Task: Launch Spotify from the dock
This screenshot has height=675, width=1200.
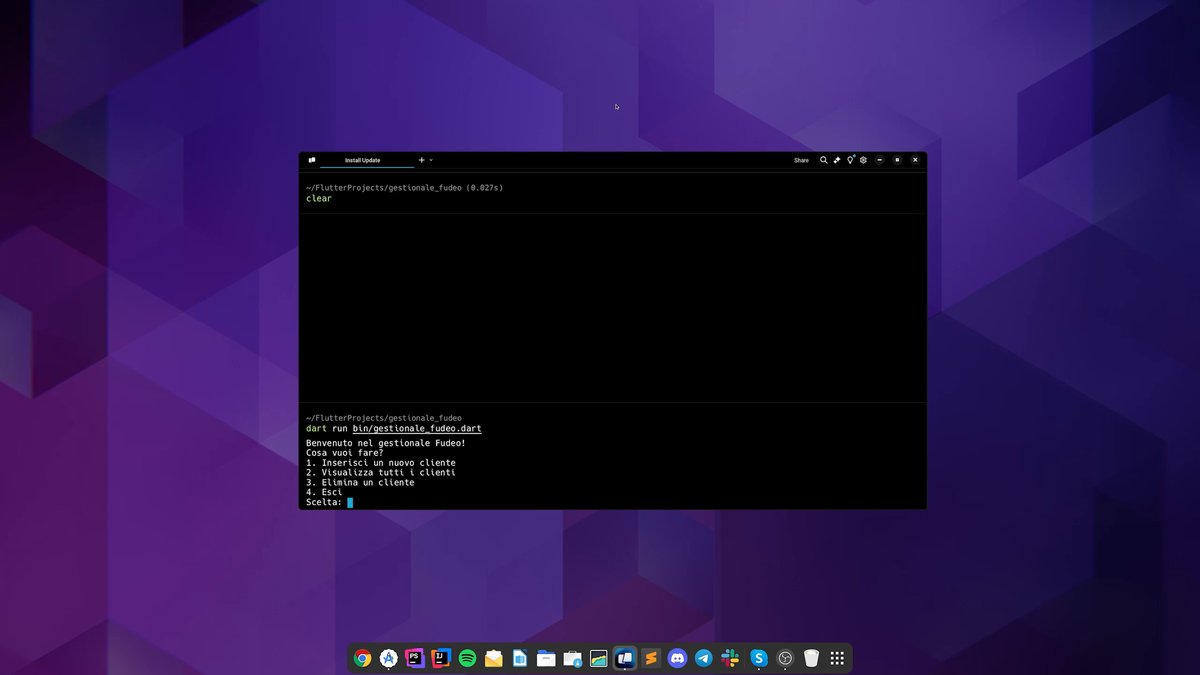Action: [467, 658]
